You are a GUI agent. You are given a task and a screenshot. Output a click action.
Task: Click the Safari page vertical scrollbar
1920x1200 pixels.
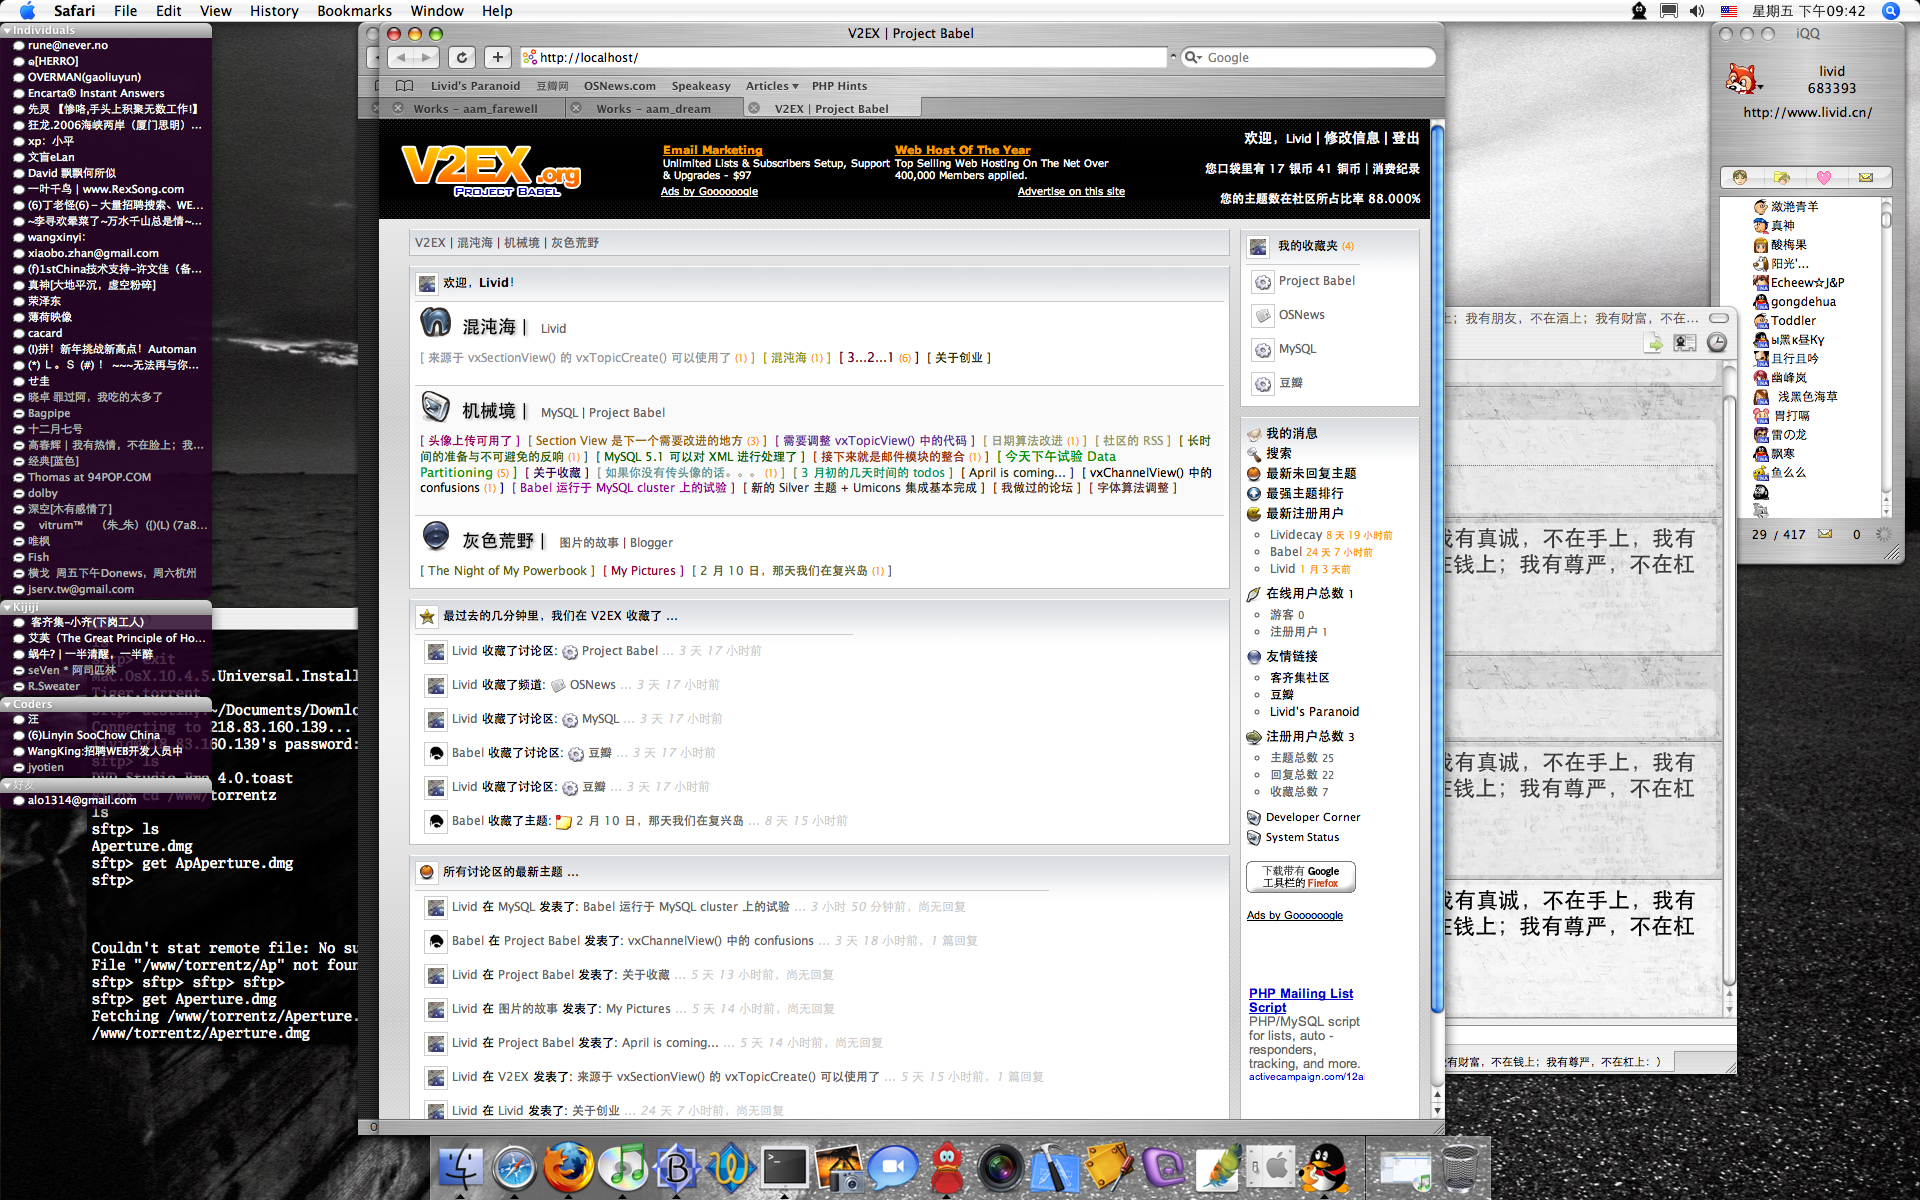(x=1437, y=600)
